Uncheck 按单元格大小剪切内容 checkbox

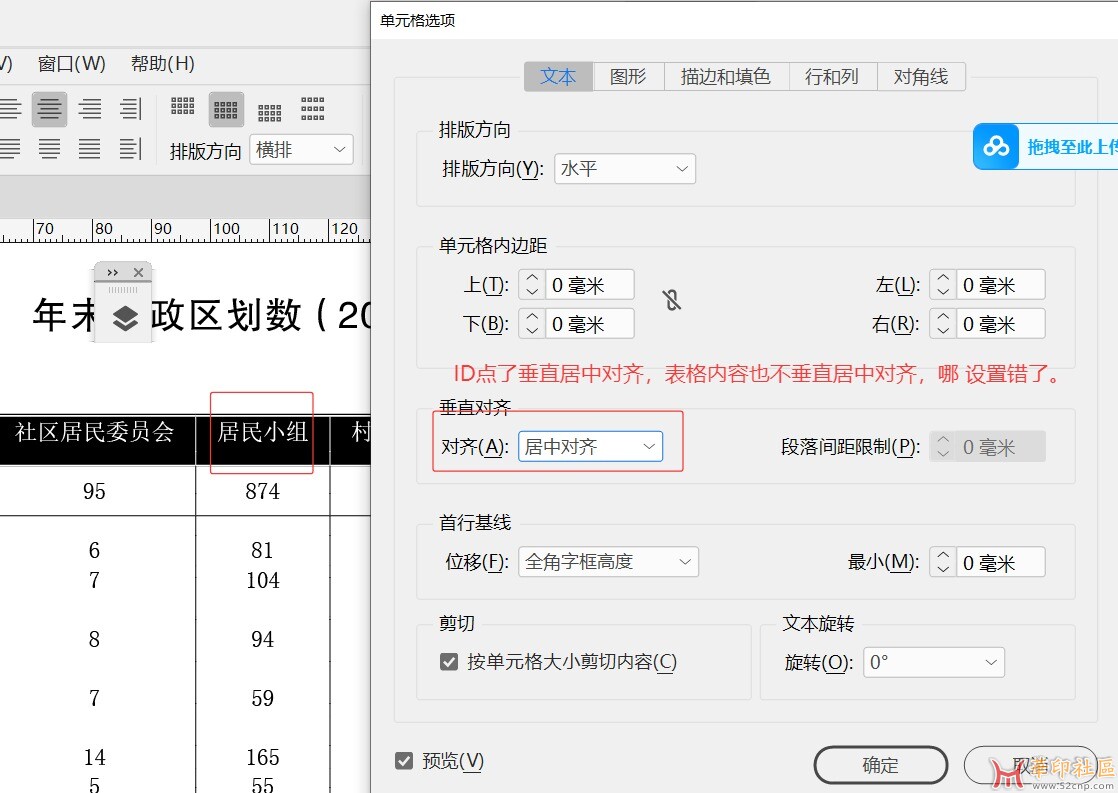coord(449,662)
